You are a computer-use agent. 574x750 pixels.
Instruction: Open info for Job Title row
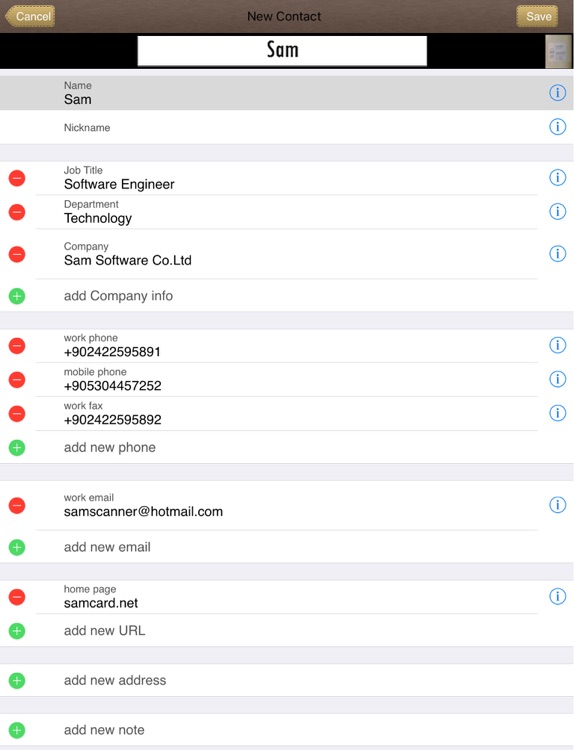[557, 177]
